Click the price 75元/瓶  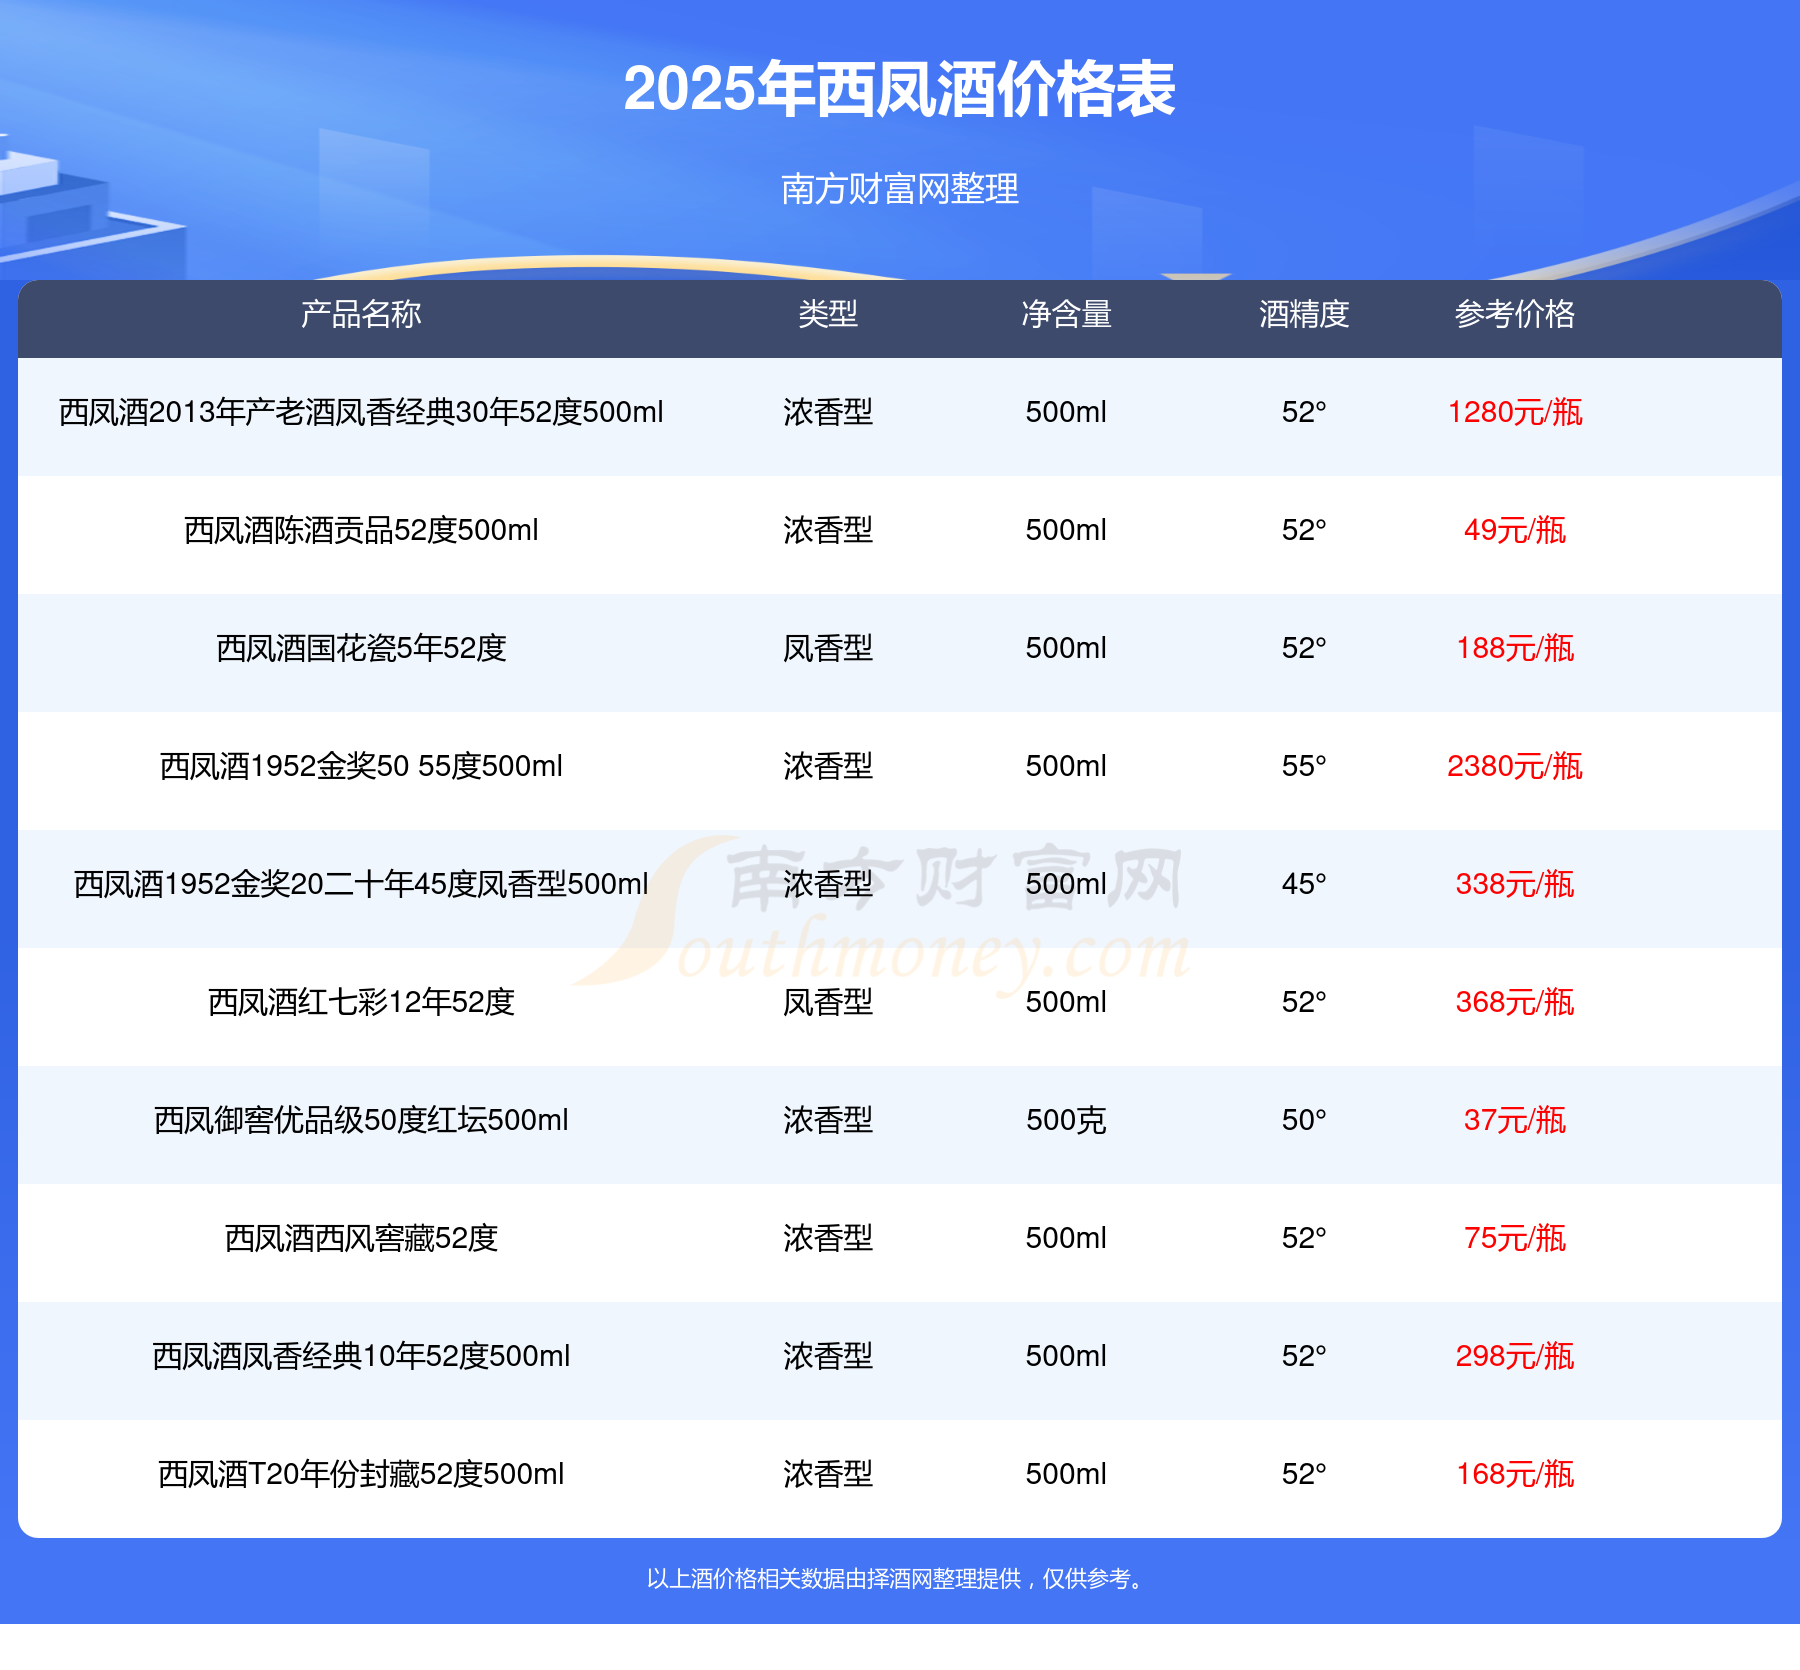[1515, 1238]
